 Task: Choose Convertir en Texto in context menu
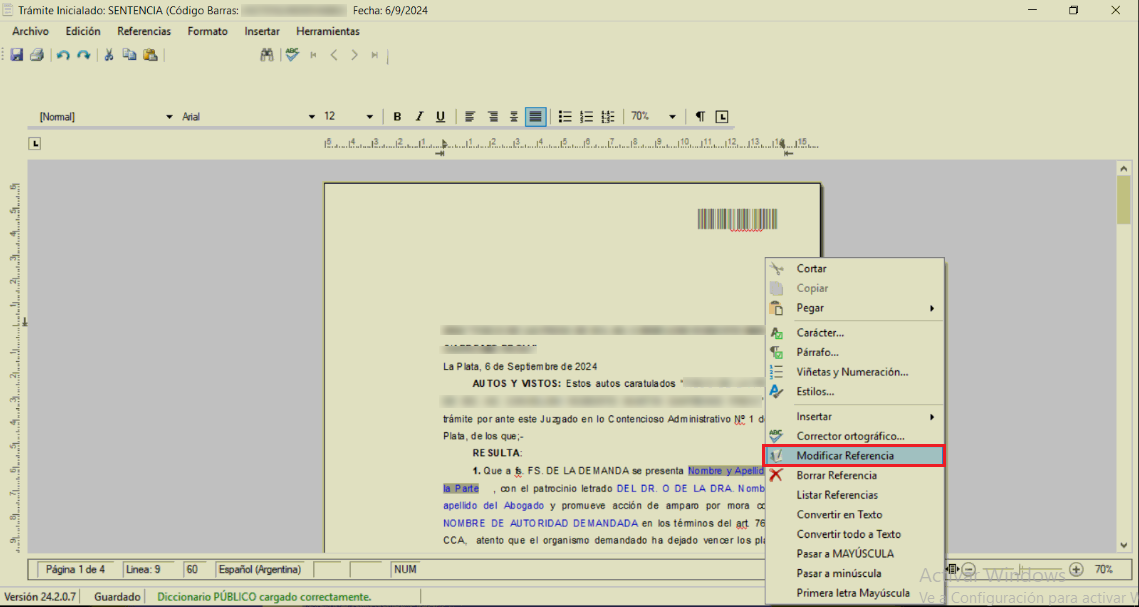click(854, 515)
